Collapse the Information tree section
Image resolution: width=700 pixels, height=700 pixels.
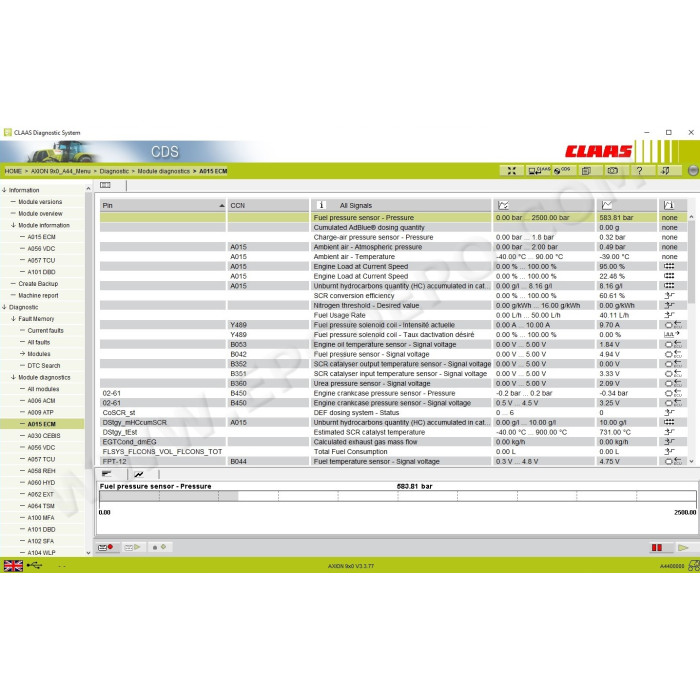(4, 190)
